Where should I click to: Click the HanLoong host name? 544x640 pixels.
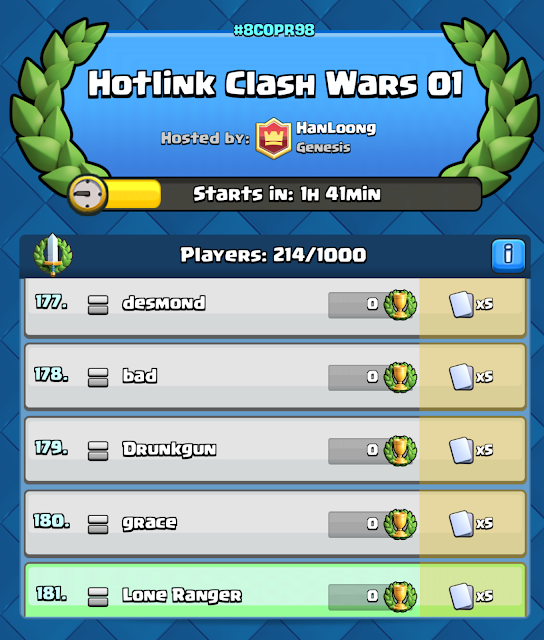point(336,128)
